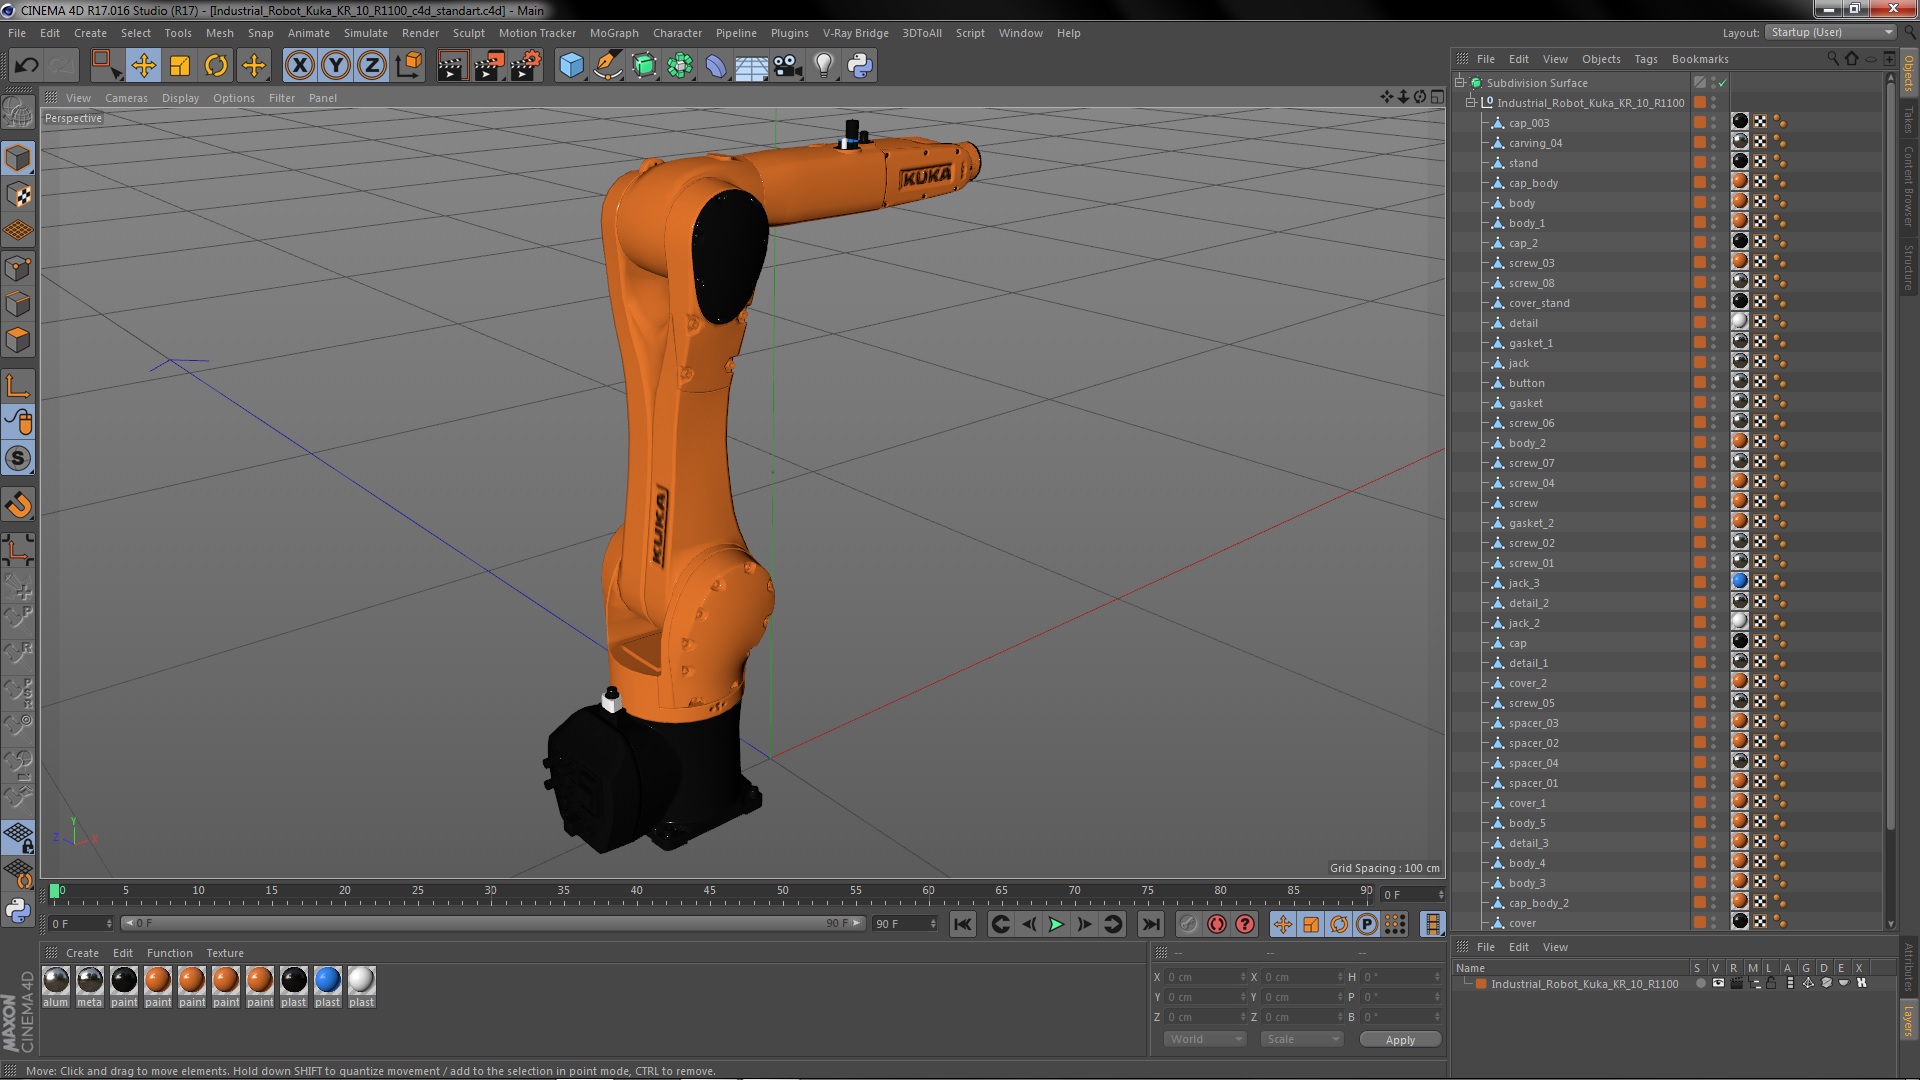This screenshot has height=1080, width=1920.
Task: Open the World coordinate dropdown
Action: coord(1205,1039)
